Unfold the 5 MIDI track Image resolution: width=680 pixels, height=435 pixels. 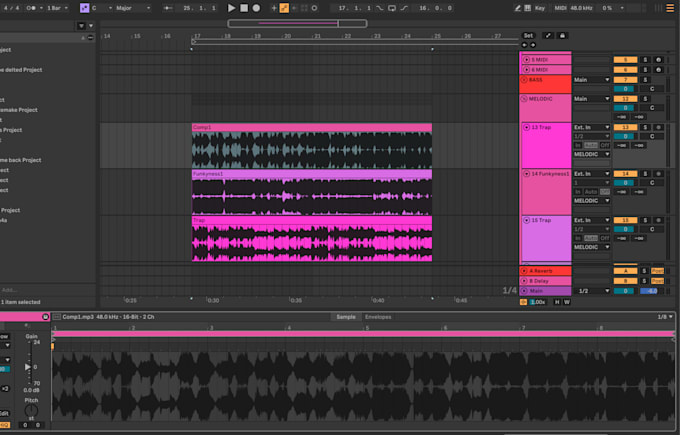526,59
